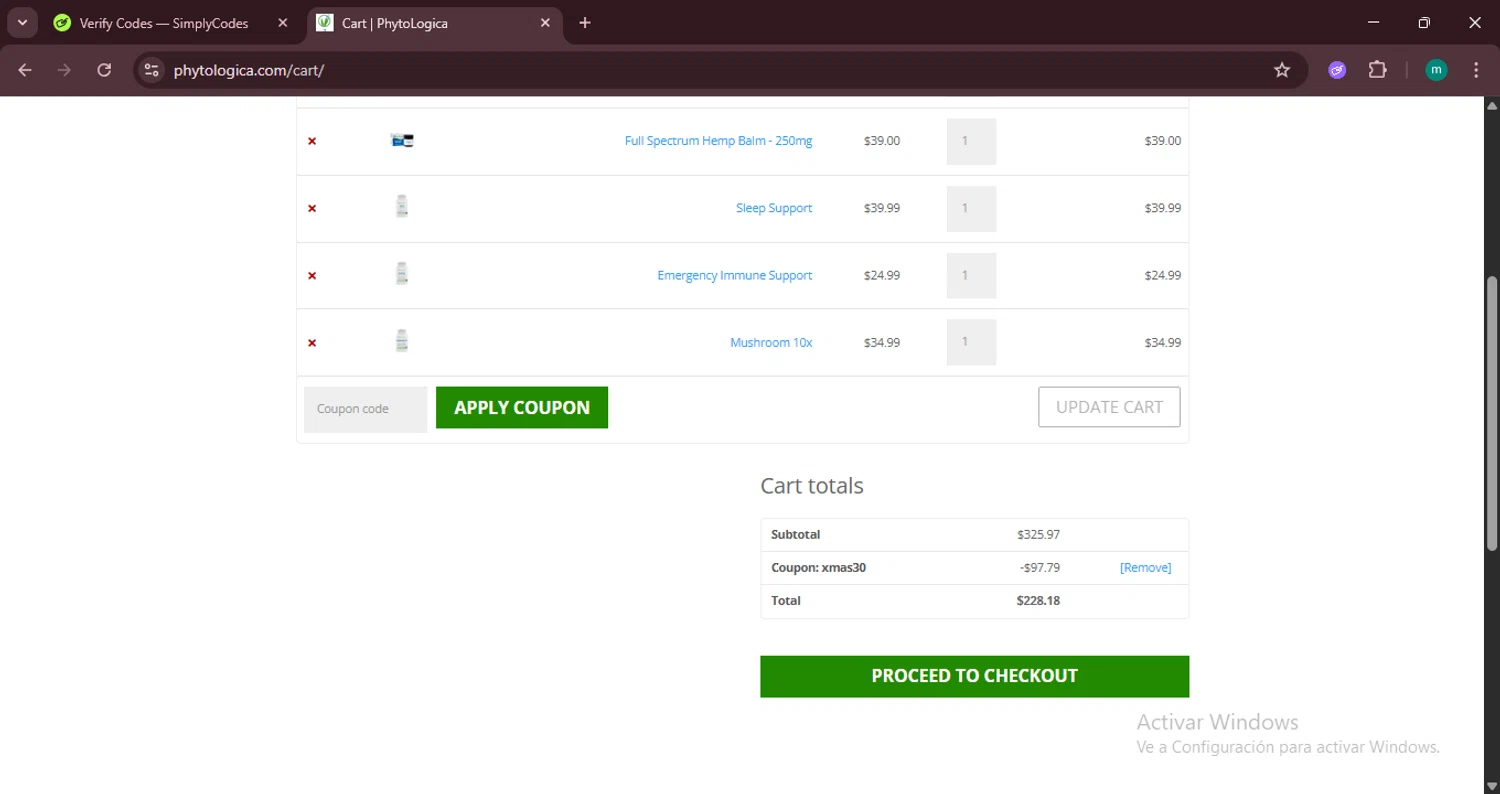This screenshot has height=794, width=1500.
Task: Open Chrome three-dot menu
Action: (x=1476, y=70)
